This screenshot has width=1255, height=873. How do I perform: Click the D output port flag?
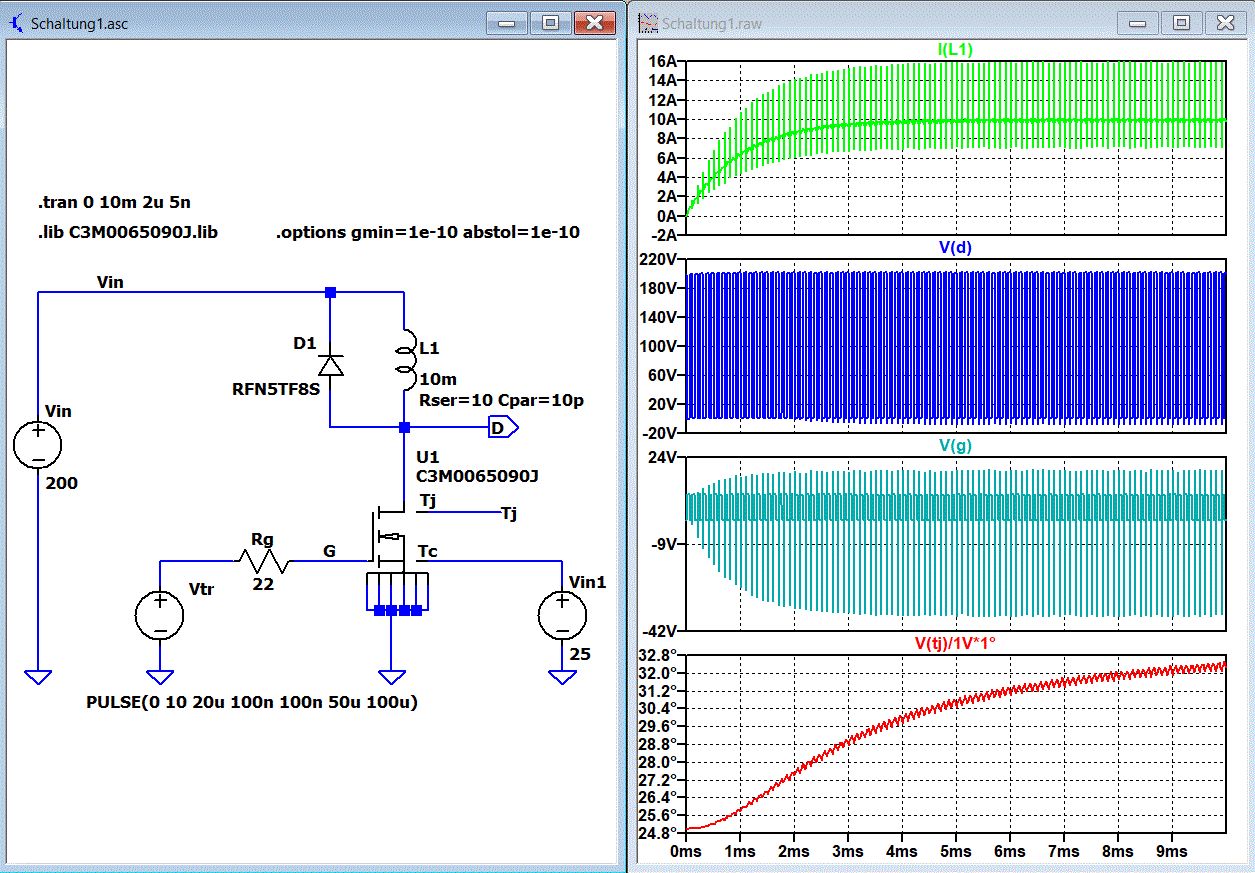pyautogui.click(x=503, y=428)
